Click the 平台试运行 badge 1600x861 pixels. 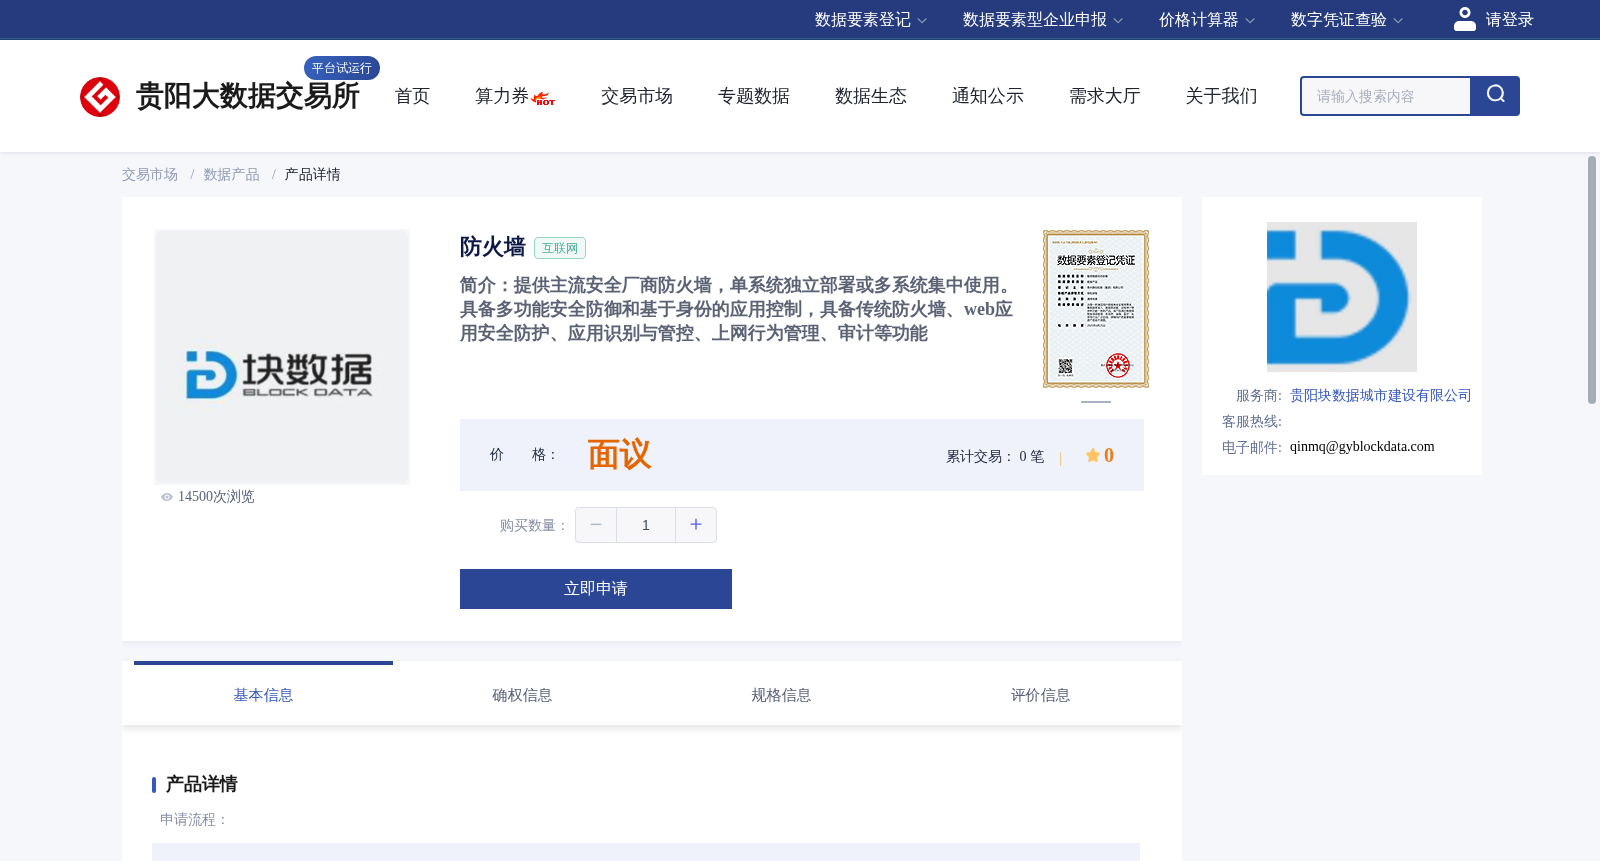[342, 68]
